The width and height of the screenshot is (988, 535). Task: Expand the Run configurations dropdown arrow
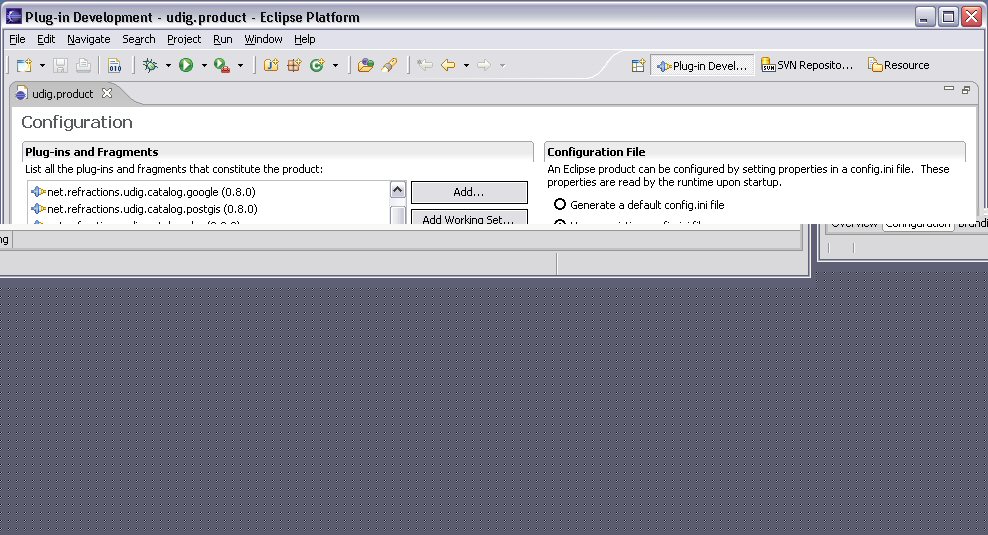click(204, 65)
